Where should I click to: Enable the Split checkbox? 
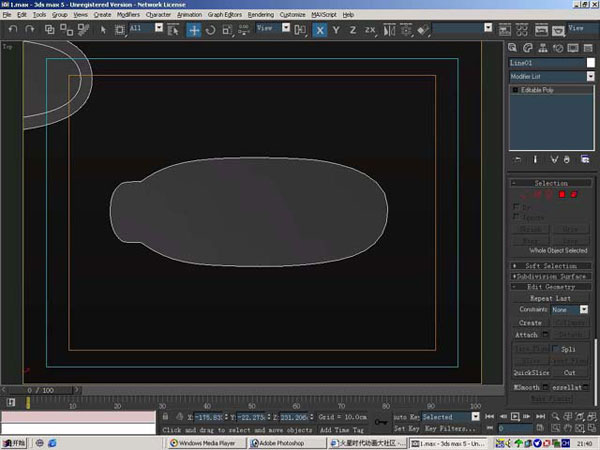coord(555,349)
